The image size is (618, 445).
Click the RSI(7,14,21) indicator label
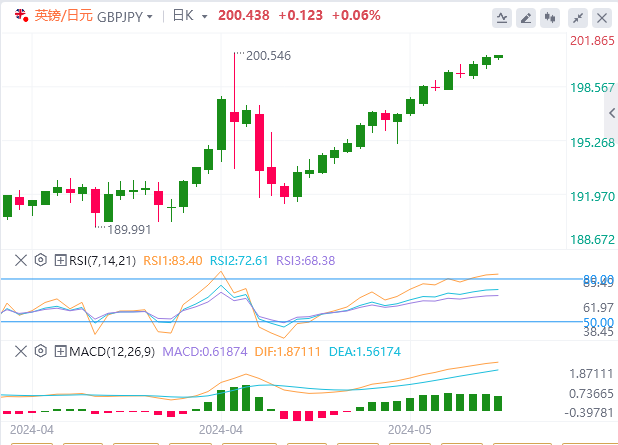[102, 260]
